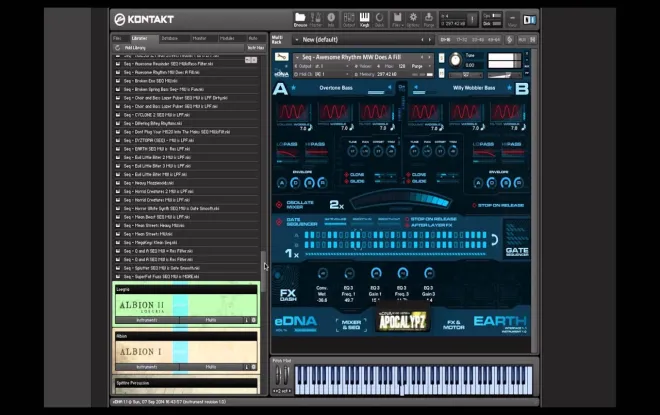Screen dimensions: 660x415
Task: Click the gate sequencer loop icon
Action: pos(495,239)
